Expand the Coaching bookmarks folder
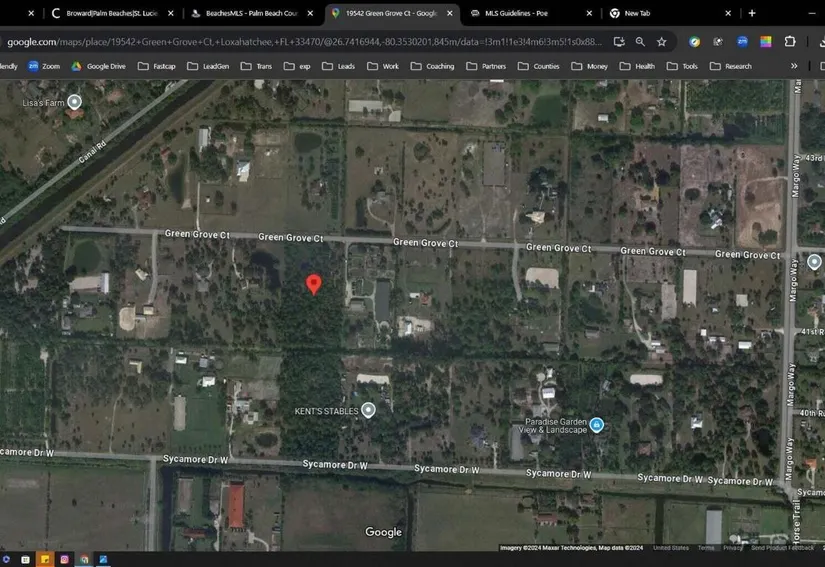Image resolution: width=825 pixels, height=567 pixels. click(x=432, y=66)
